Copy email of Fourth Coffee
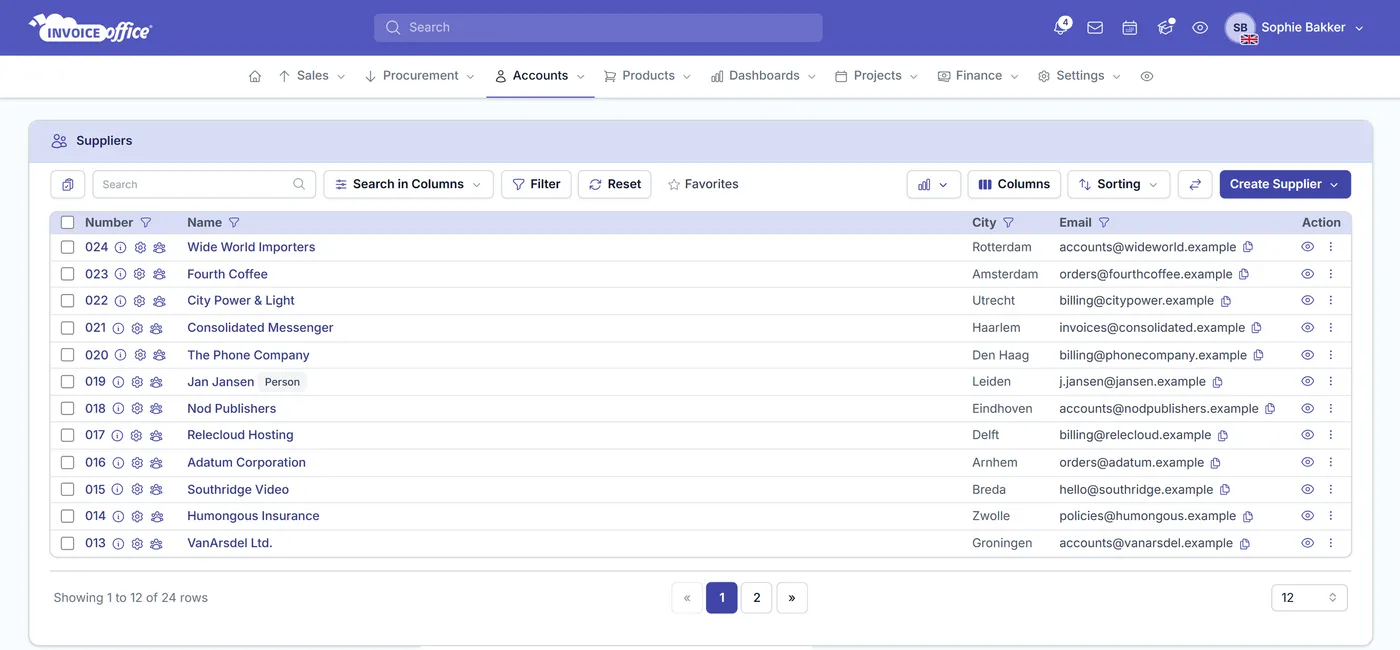Image resolution: width=1400 pixels, height=650 pixels. (x=1244, y=274)
